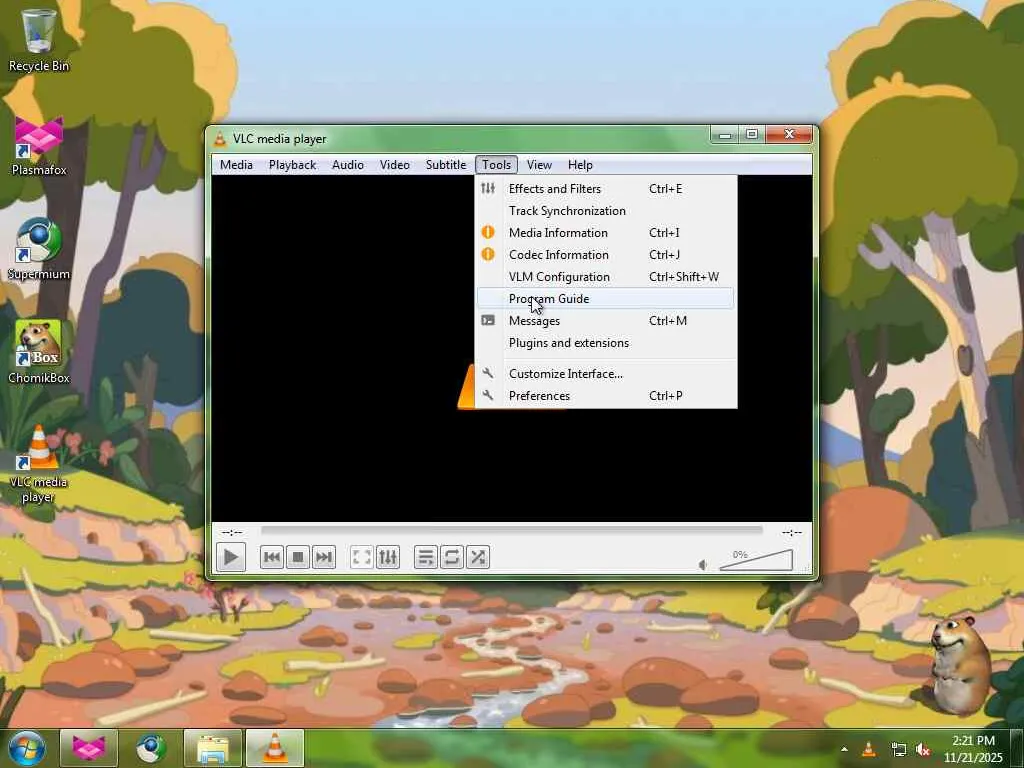1024x768 pixels.
Task: Click the elapsed time label
Action: pyautogui.click(x=232, y=532)
